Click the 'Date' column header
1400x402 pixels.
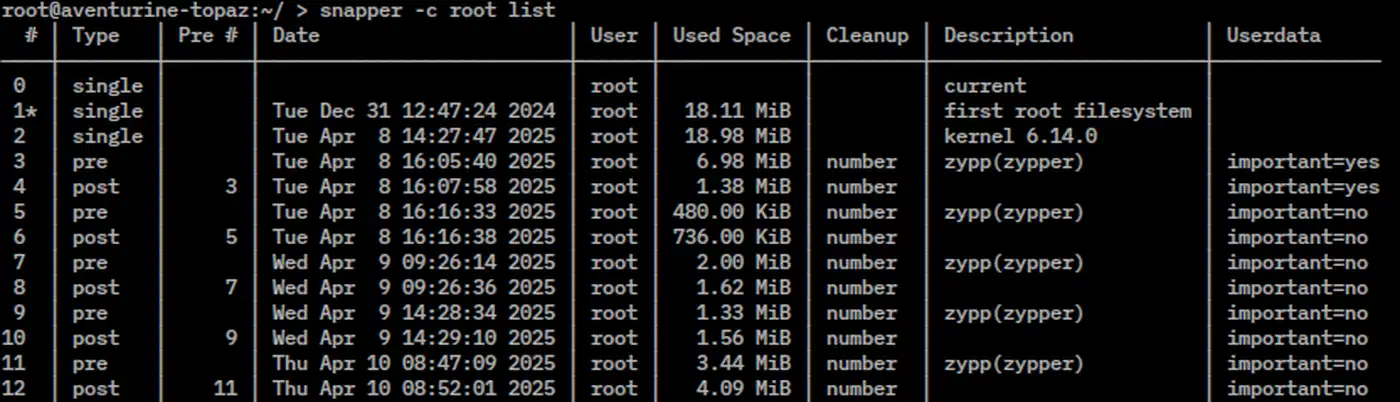pos(296,35)
